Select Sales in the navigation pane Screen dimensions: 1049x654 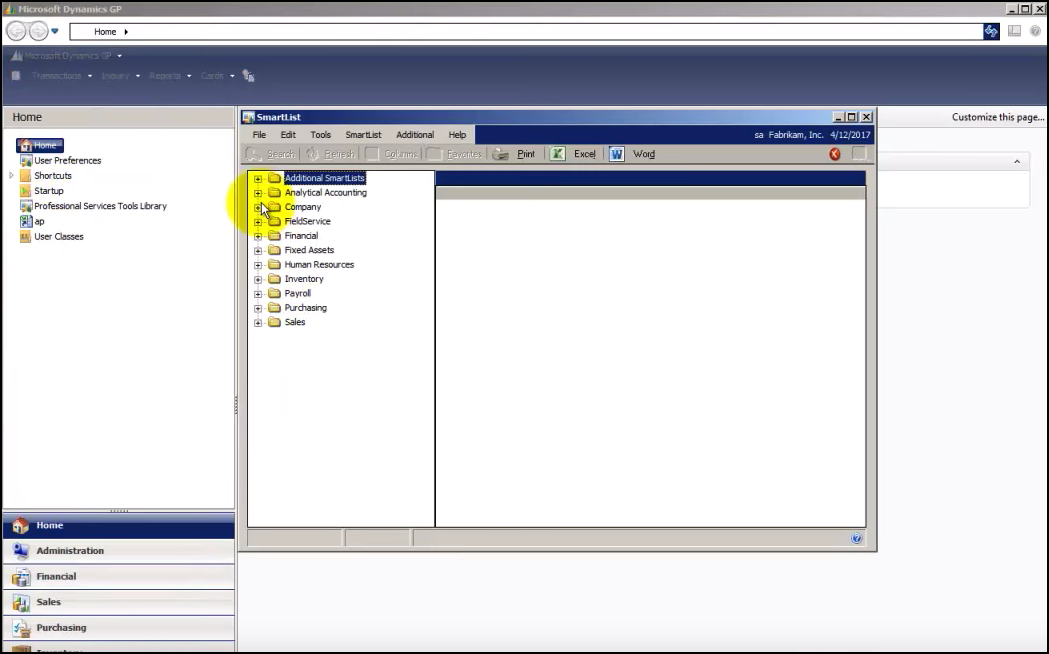pos(118,602)
